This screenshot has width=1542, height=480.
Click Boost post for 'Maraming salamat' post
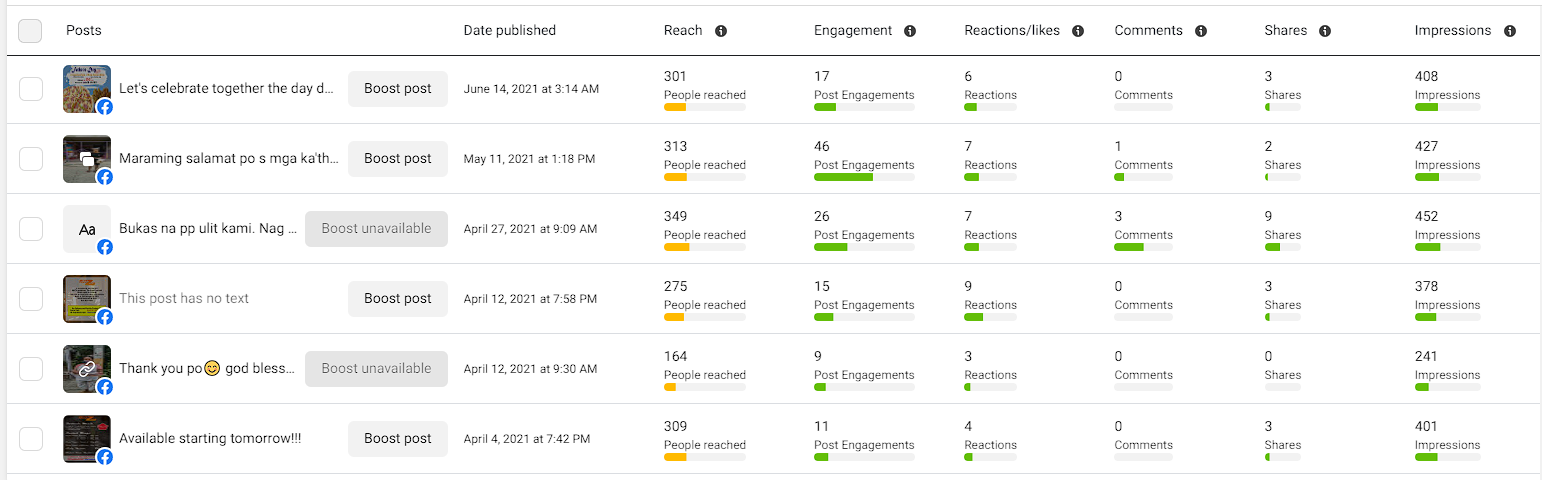(x=398, y=158)
